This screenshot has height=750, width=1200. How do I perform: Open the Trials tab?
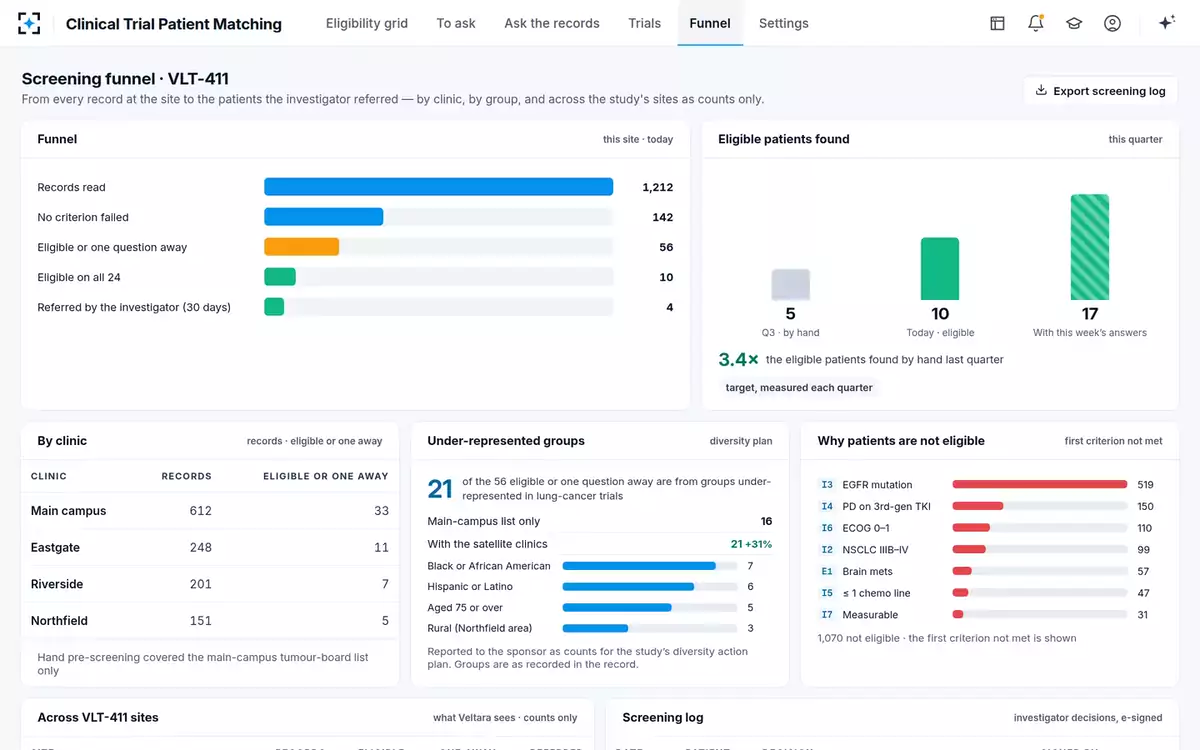coord(645,23)
